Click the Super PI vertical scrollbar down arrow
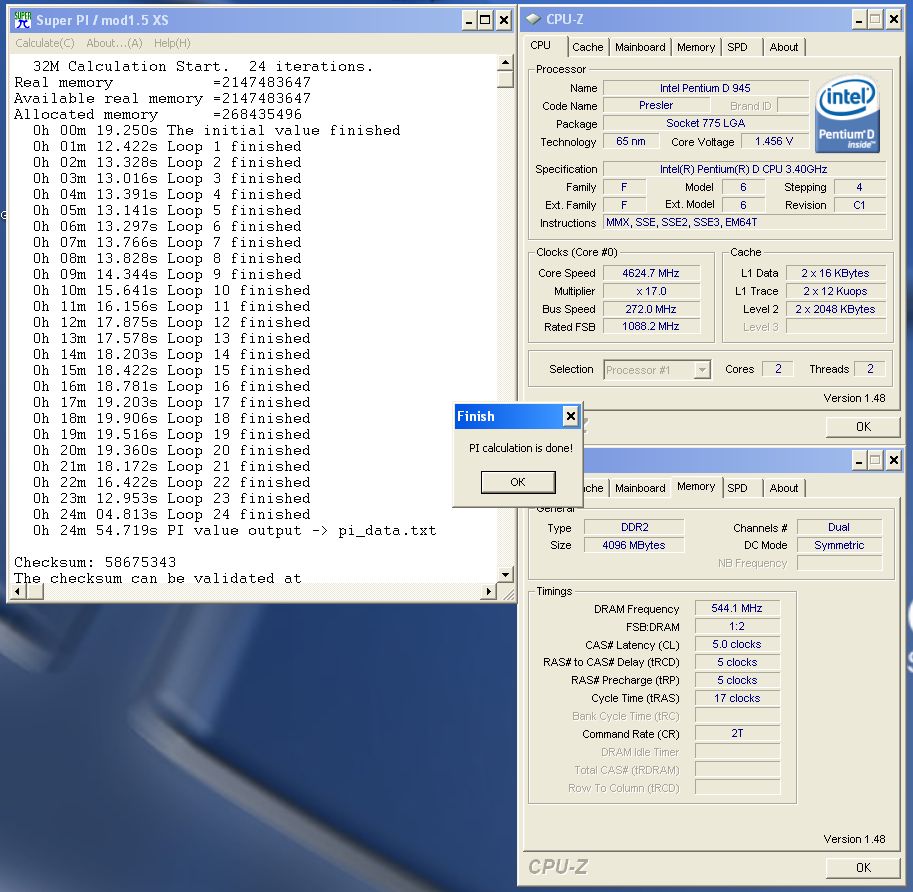This screenshot has height=892, width=913. (x=505, y=575)
